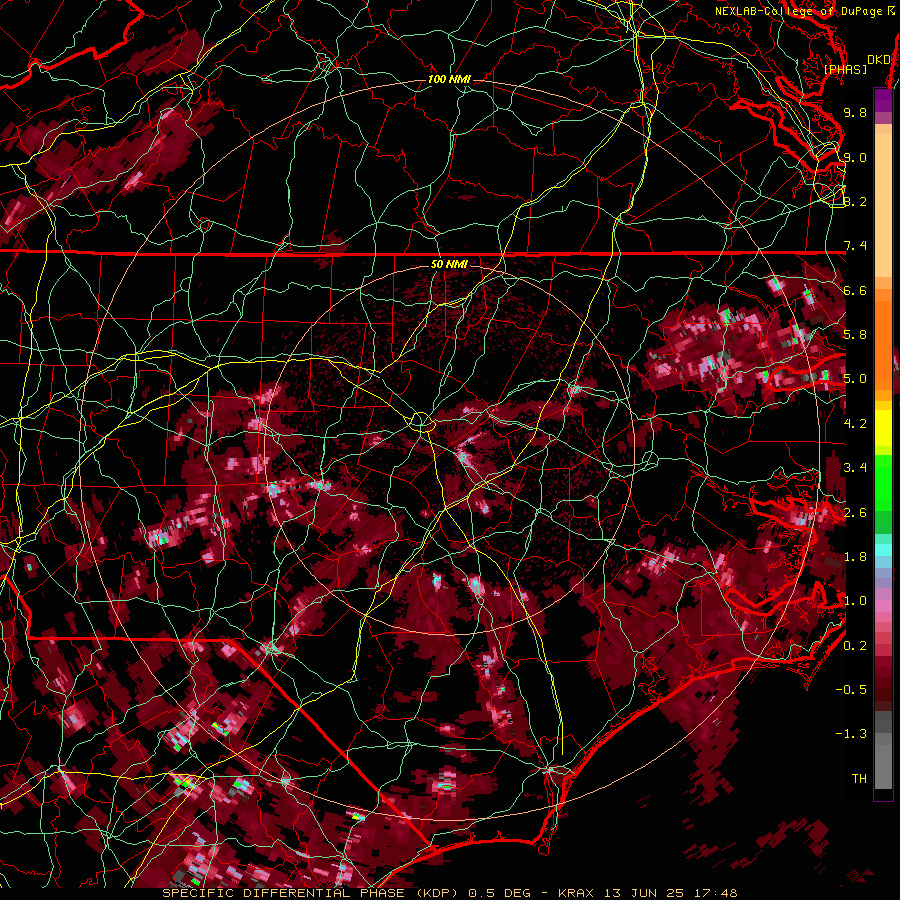Click the 9.0 color scale value
The width and height of the screenshot is (900, 900).
[855, 157]
